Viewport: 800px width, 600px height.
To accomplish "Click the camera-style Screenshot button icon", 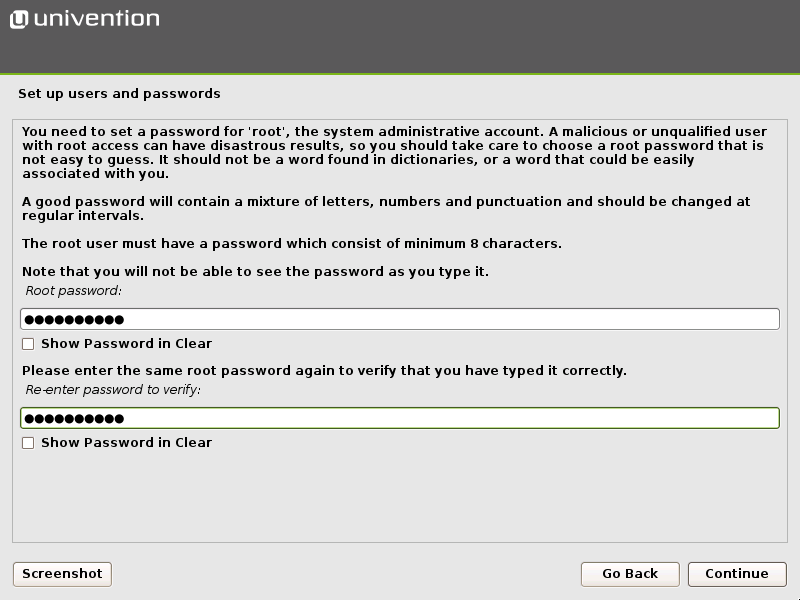I will (61, 573).
